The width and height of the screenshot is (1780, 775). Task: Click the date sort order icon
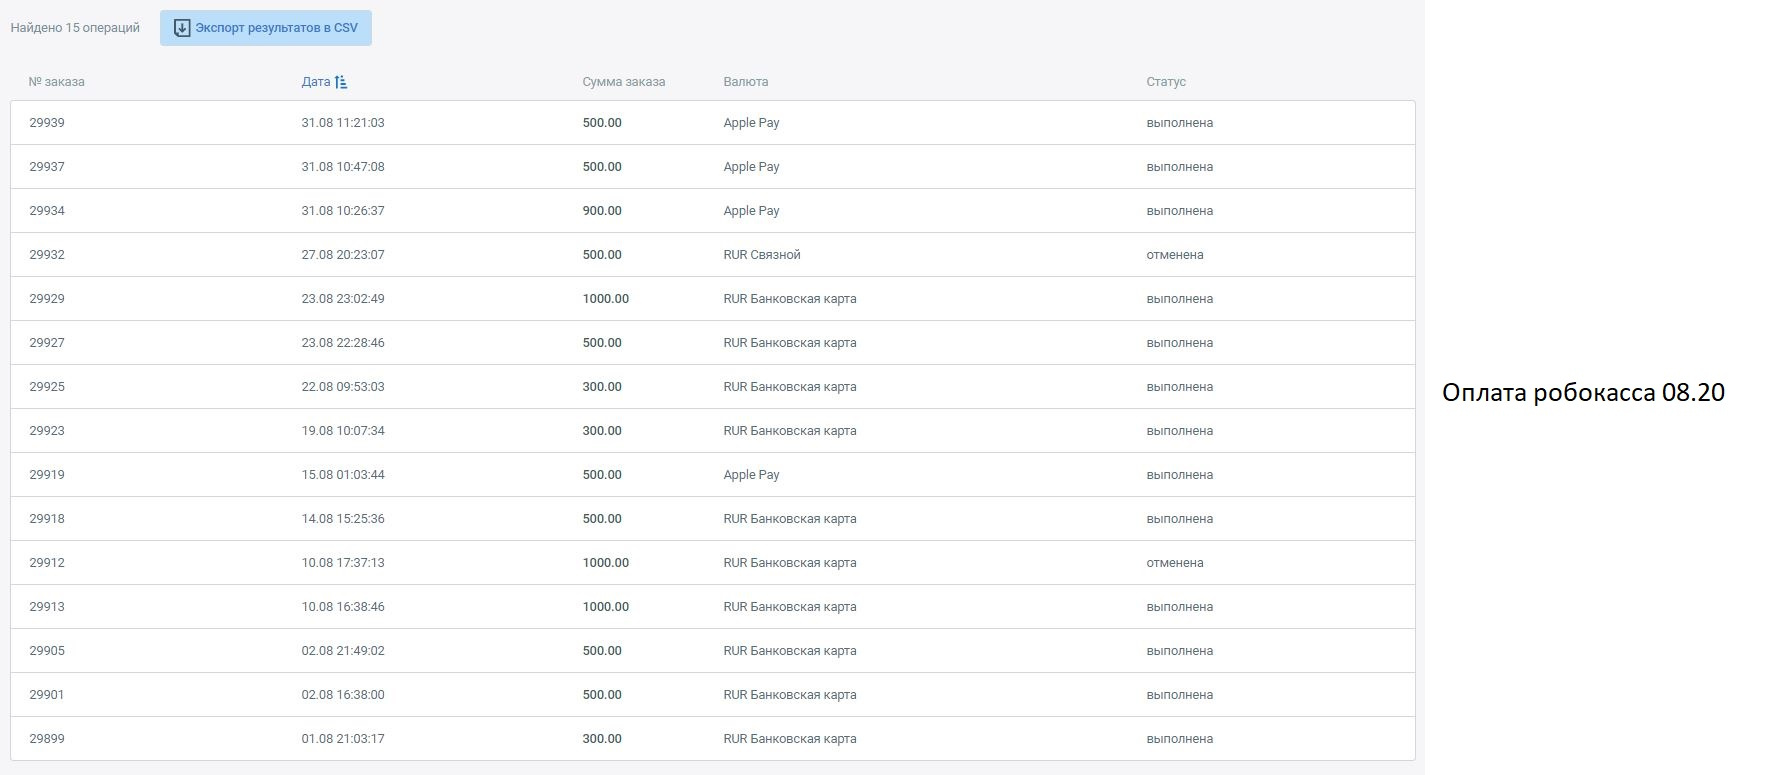(x=341, y=82)
